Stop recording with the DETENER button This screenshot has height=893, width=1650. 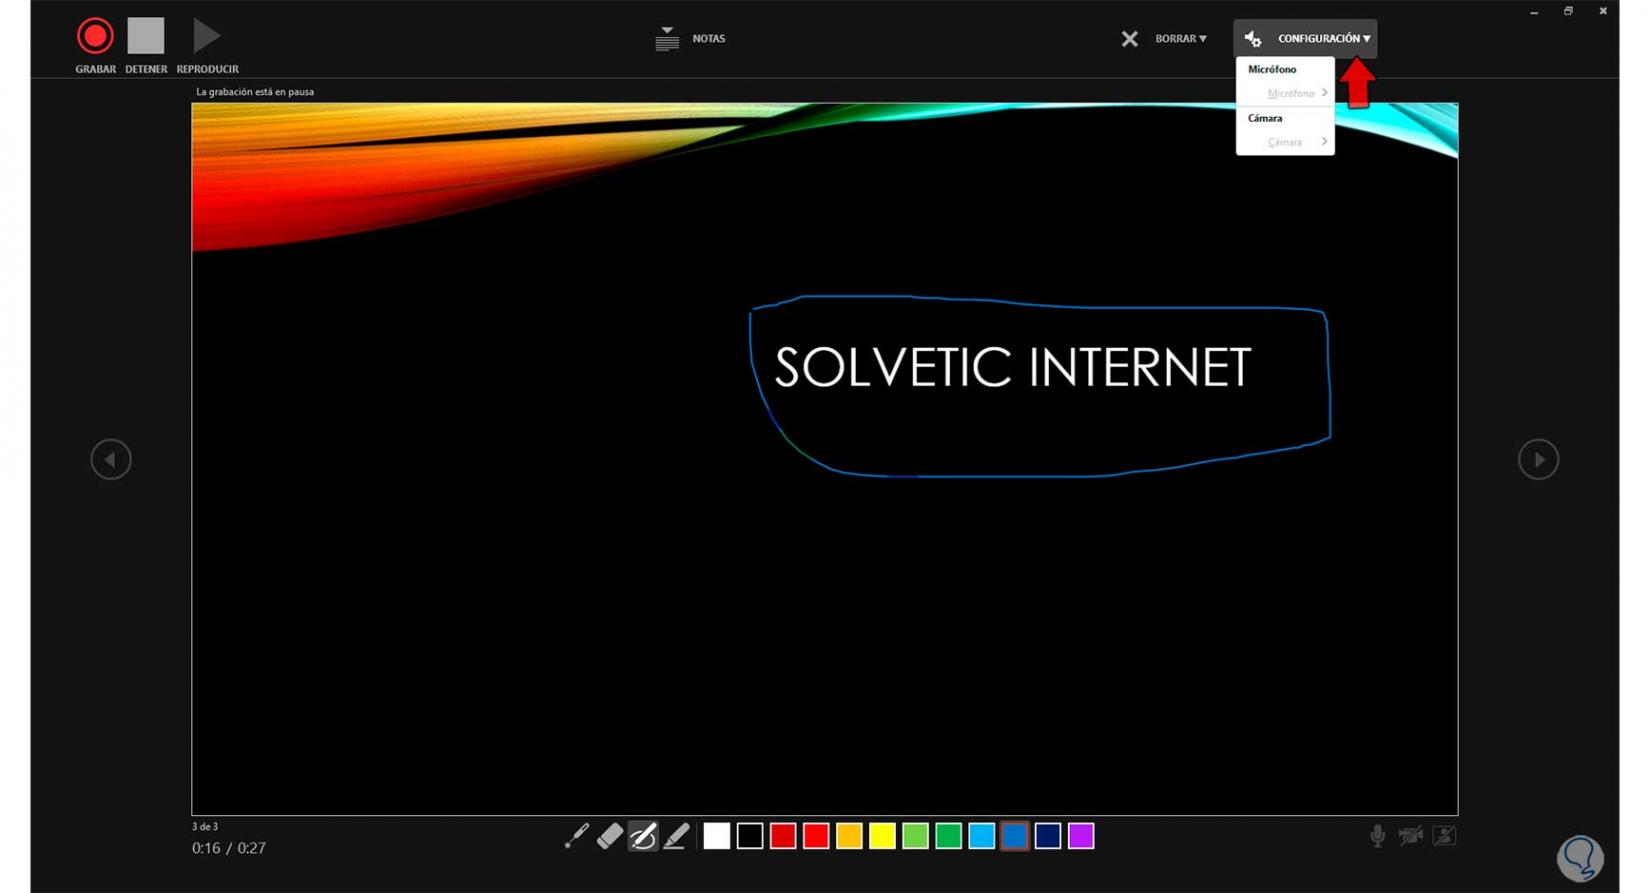pyautogui.click(x=146, y=45)
